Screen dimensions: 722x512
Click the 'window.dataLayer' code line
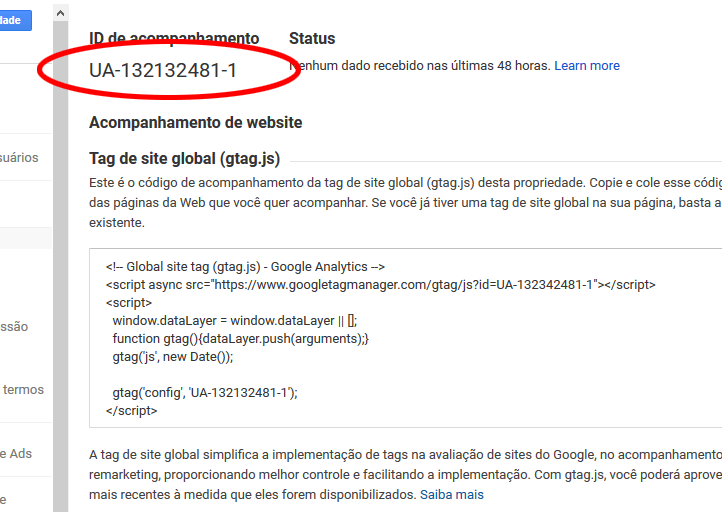[234, 320]
